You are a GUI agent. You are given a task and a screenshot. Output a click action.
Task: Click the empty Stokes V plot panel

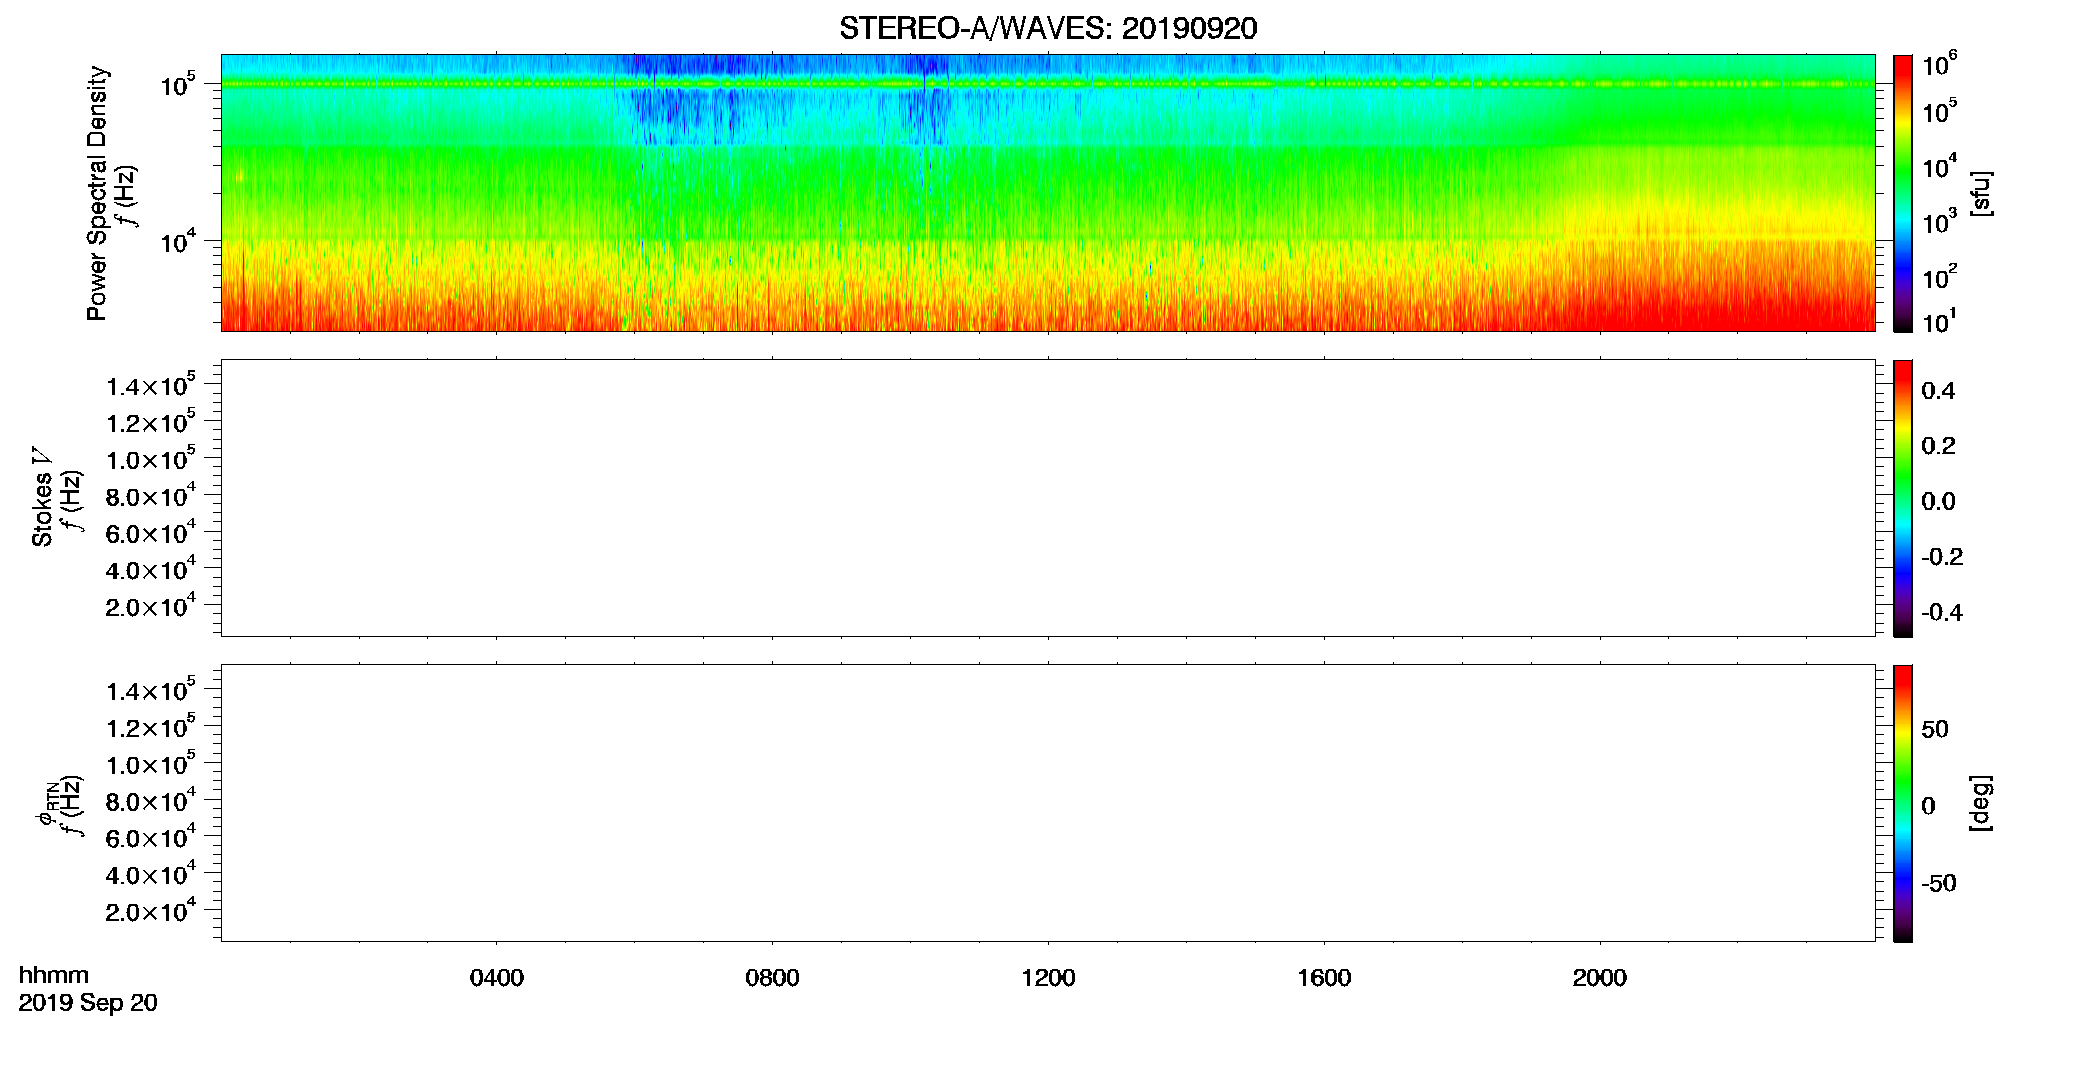point(1048,498)
